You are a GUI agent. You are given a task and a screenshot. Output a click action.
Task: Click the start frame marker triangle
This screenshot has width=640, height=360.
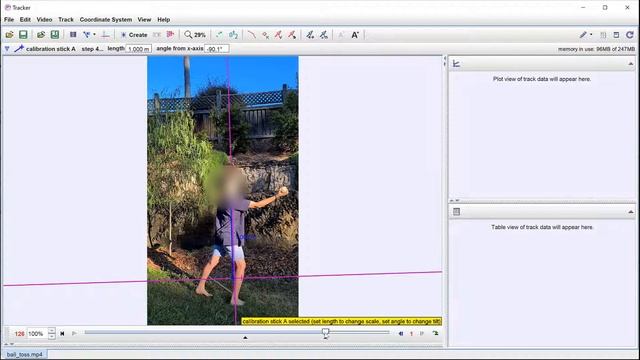[245, 338]
